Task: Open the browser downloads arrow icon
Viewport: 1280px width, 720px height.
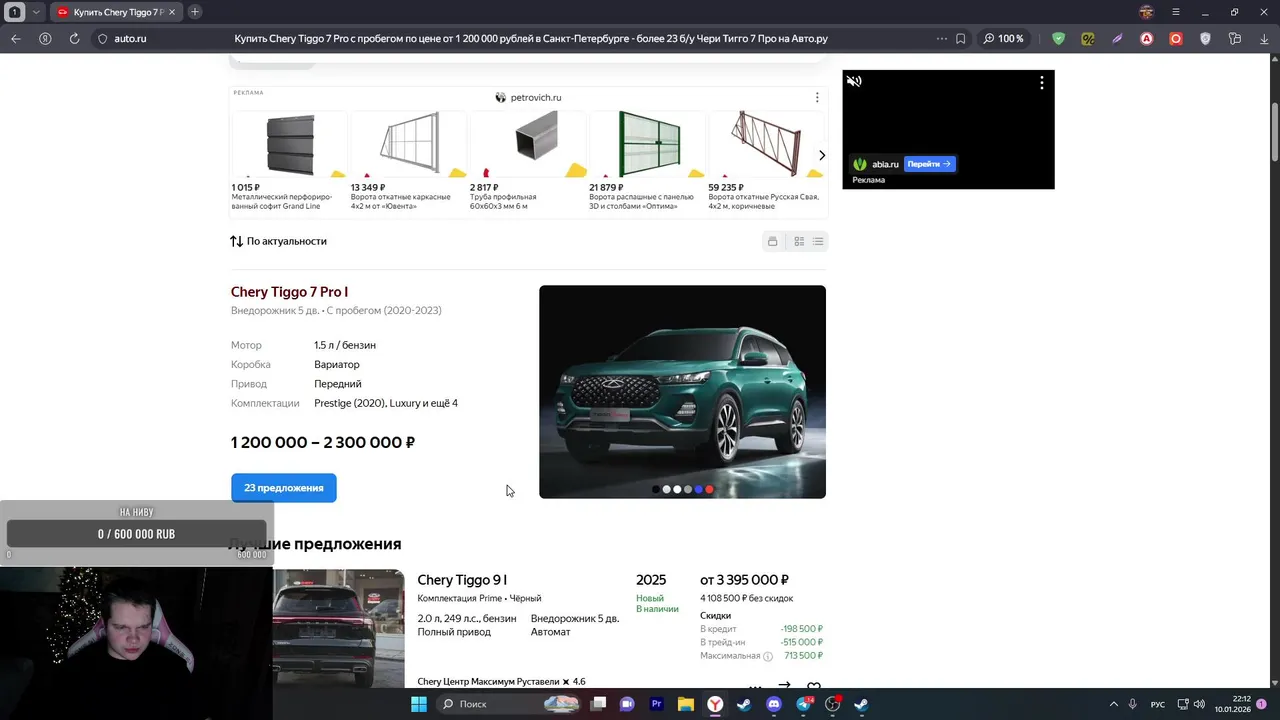Action: 1264,39
